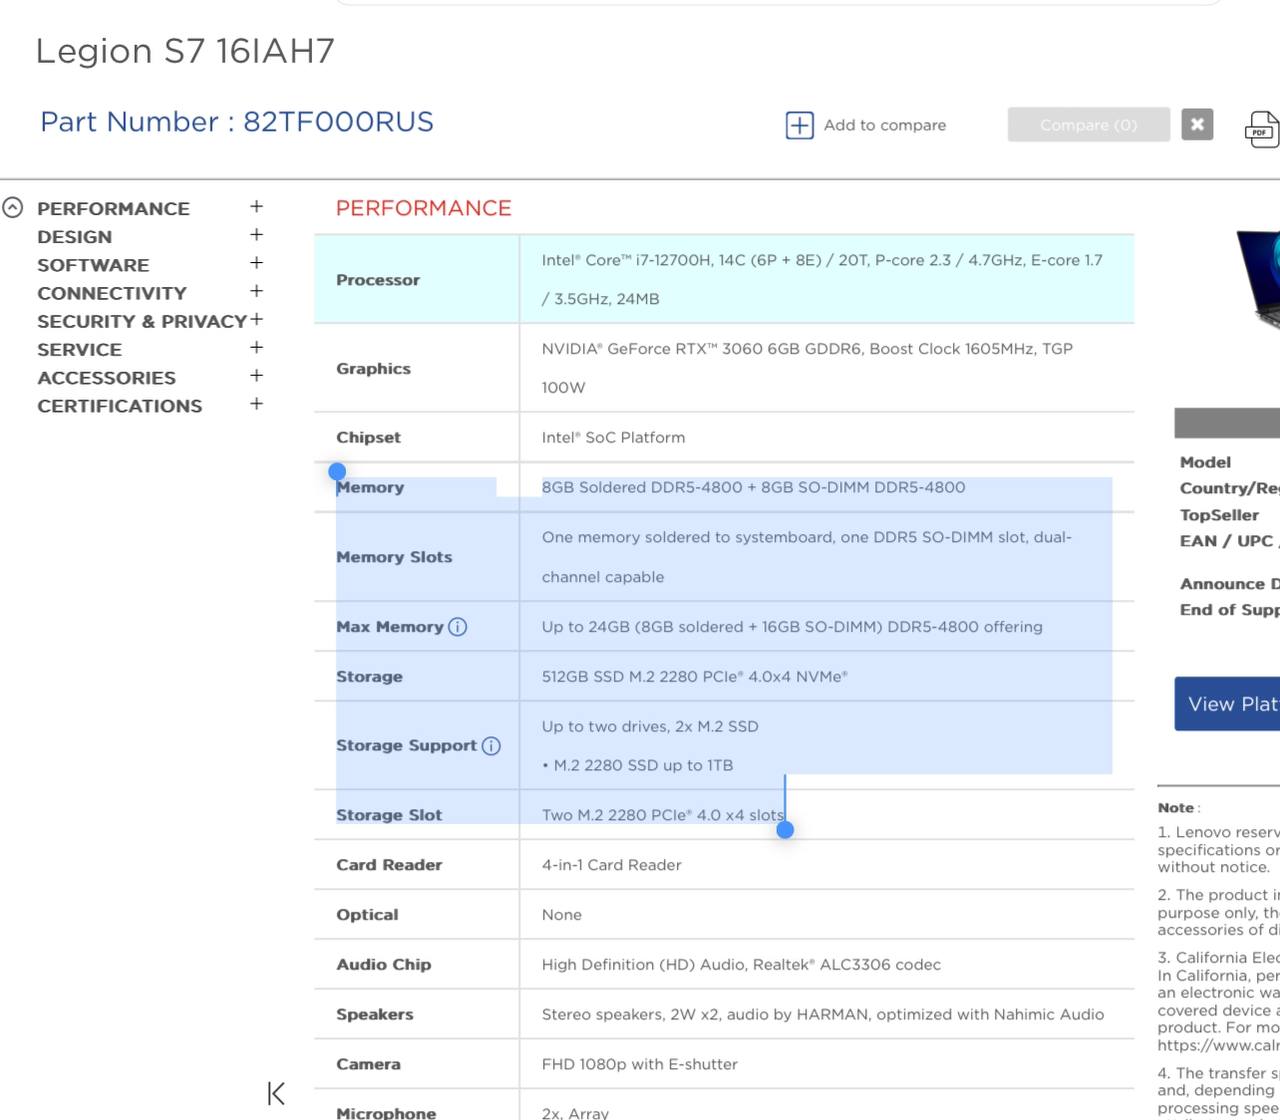Click the Storage Support info icon
This screenshot has height=1120, width=1280.
[x=491, y=746]
